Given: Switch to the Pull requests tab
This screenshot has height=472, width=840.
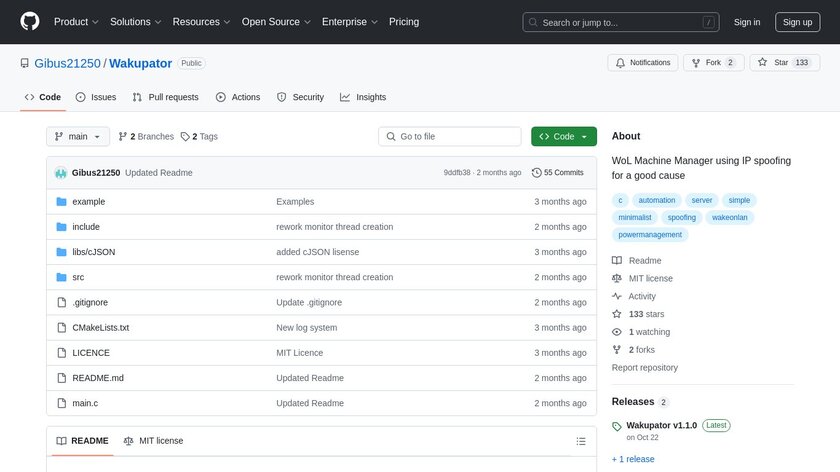Looking at the screenshot, I should coord(165,97).
